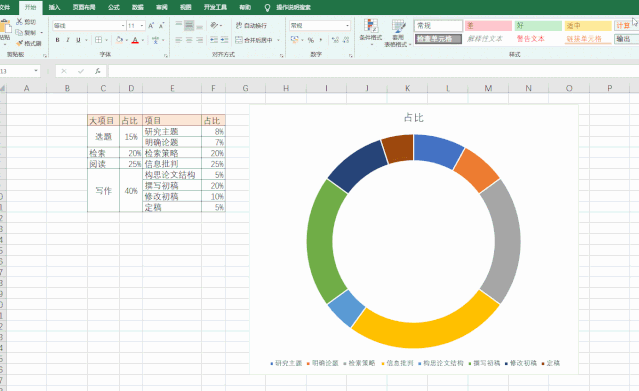The height and width of the screenshot is (391, 639).
Task: Toggle middle vertical alignment
Action: 189,25
